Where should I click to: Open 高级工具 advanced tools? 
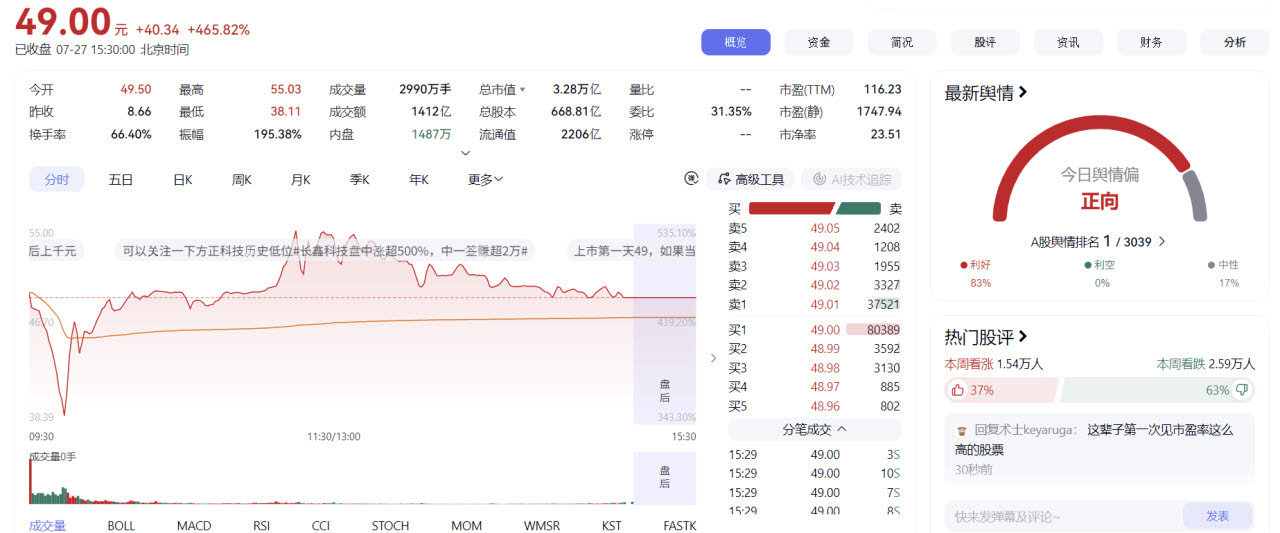pos(751,179)
